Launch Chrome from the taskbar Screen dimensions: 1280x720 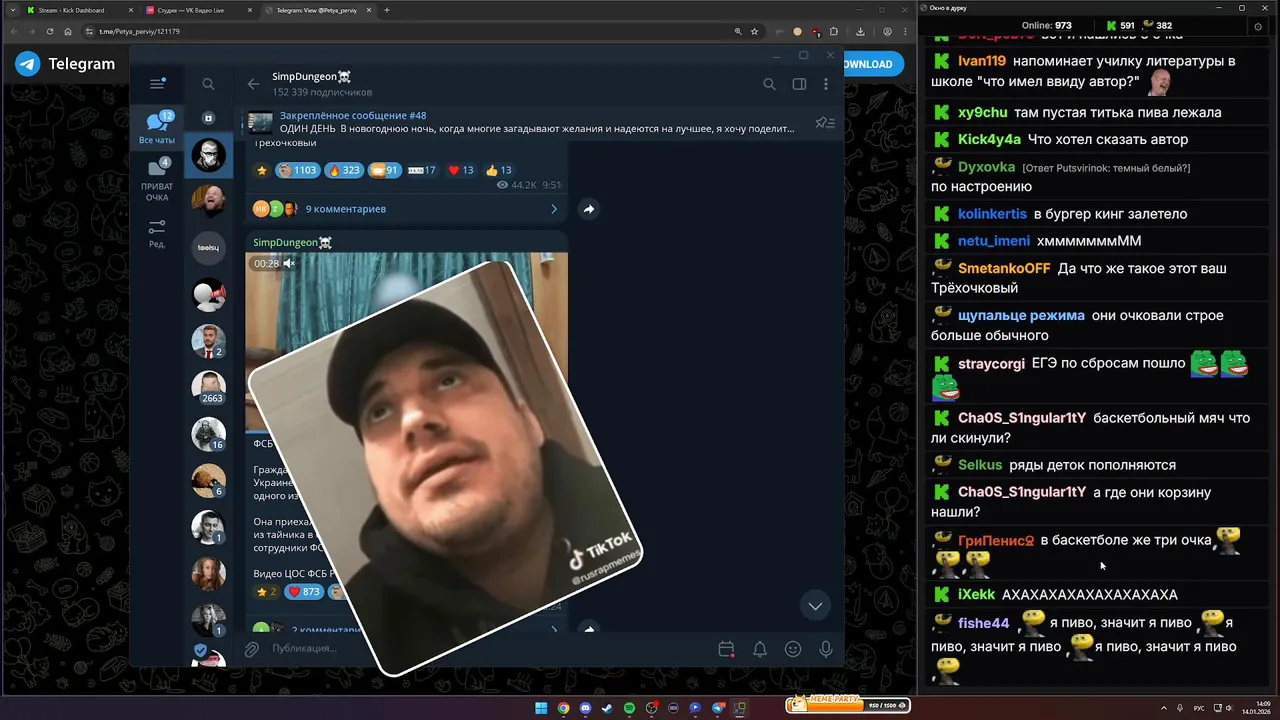coord(563,708)
